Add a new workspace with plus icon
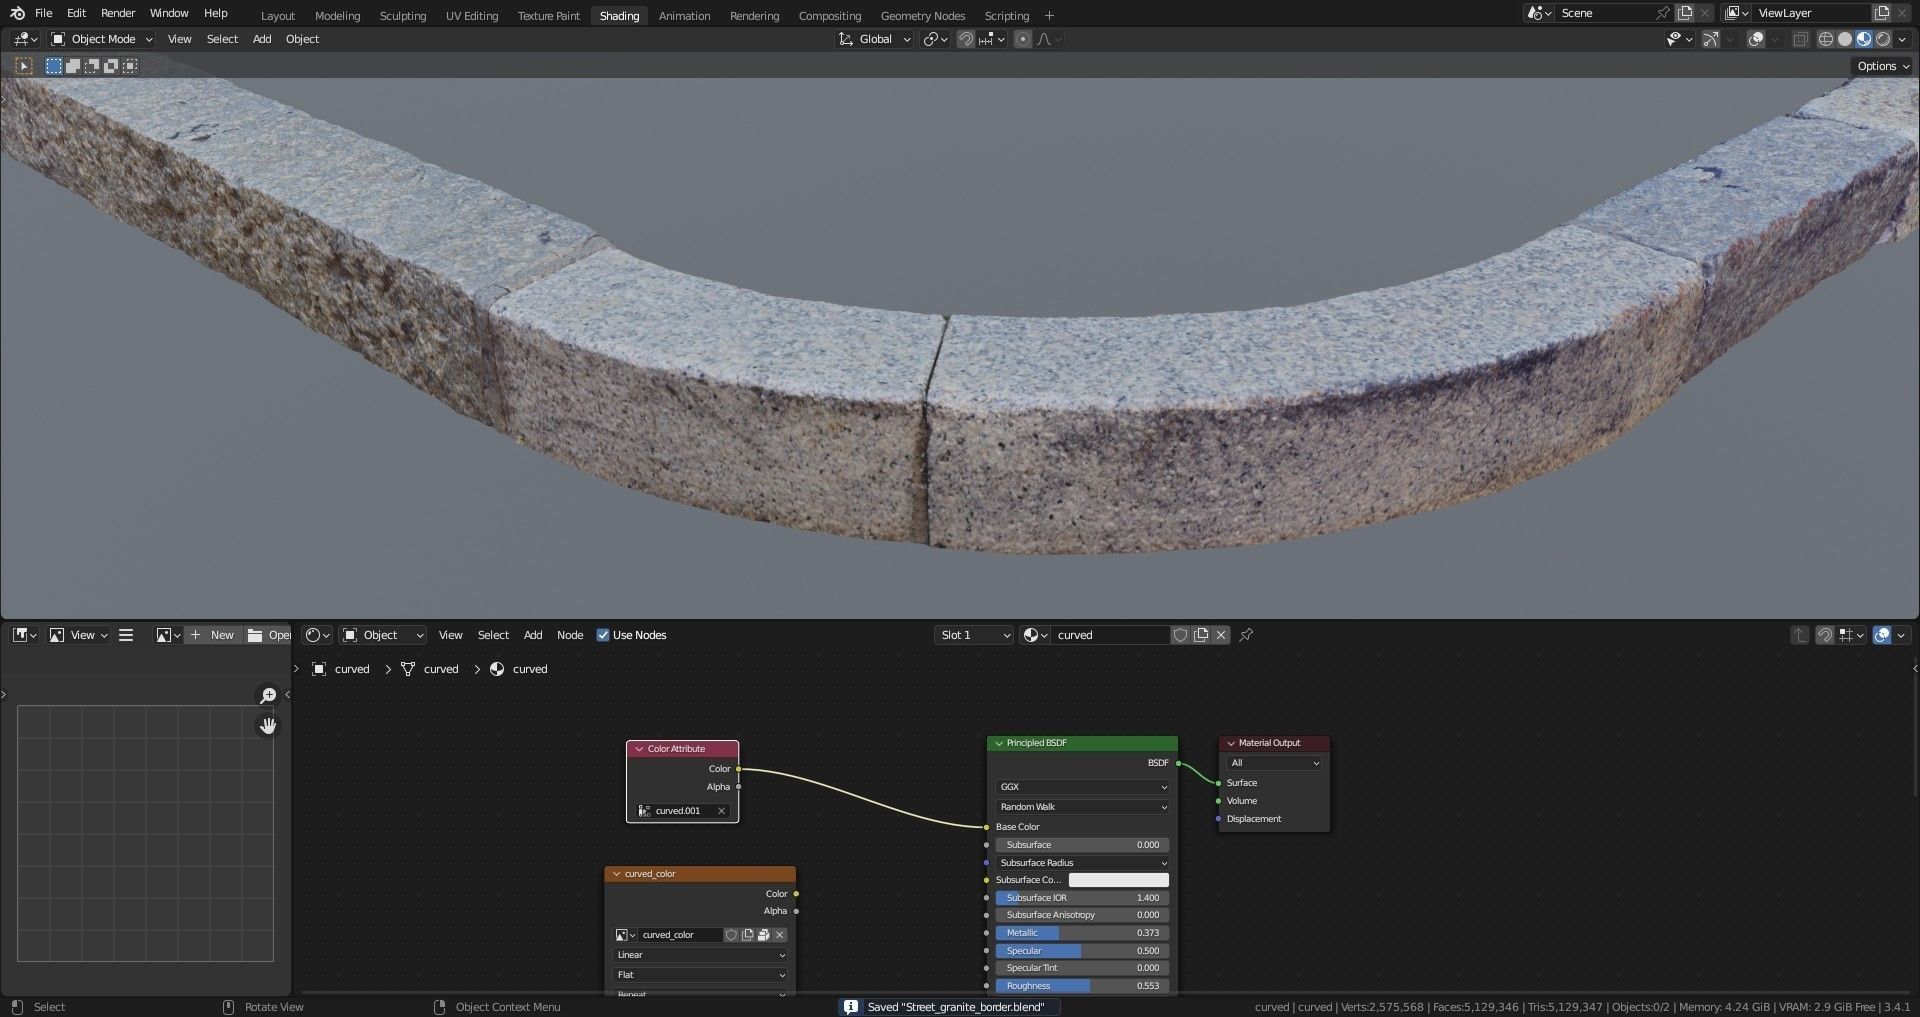 coord(1049,15)
